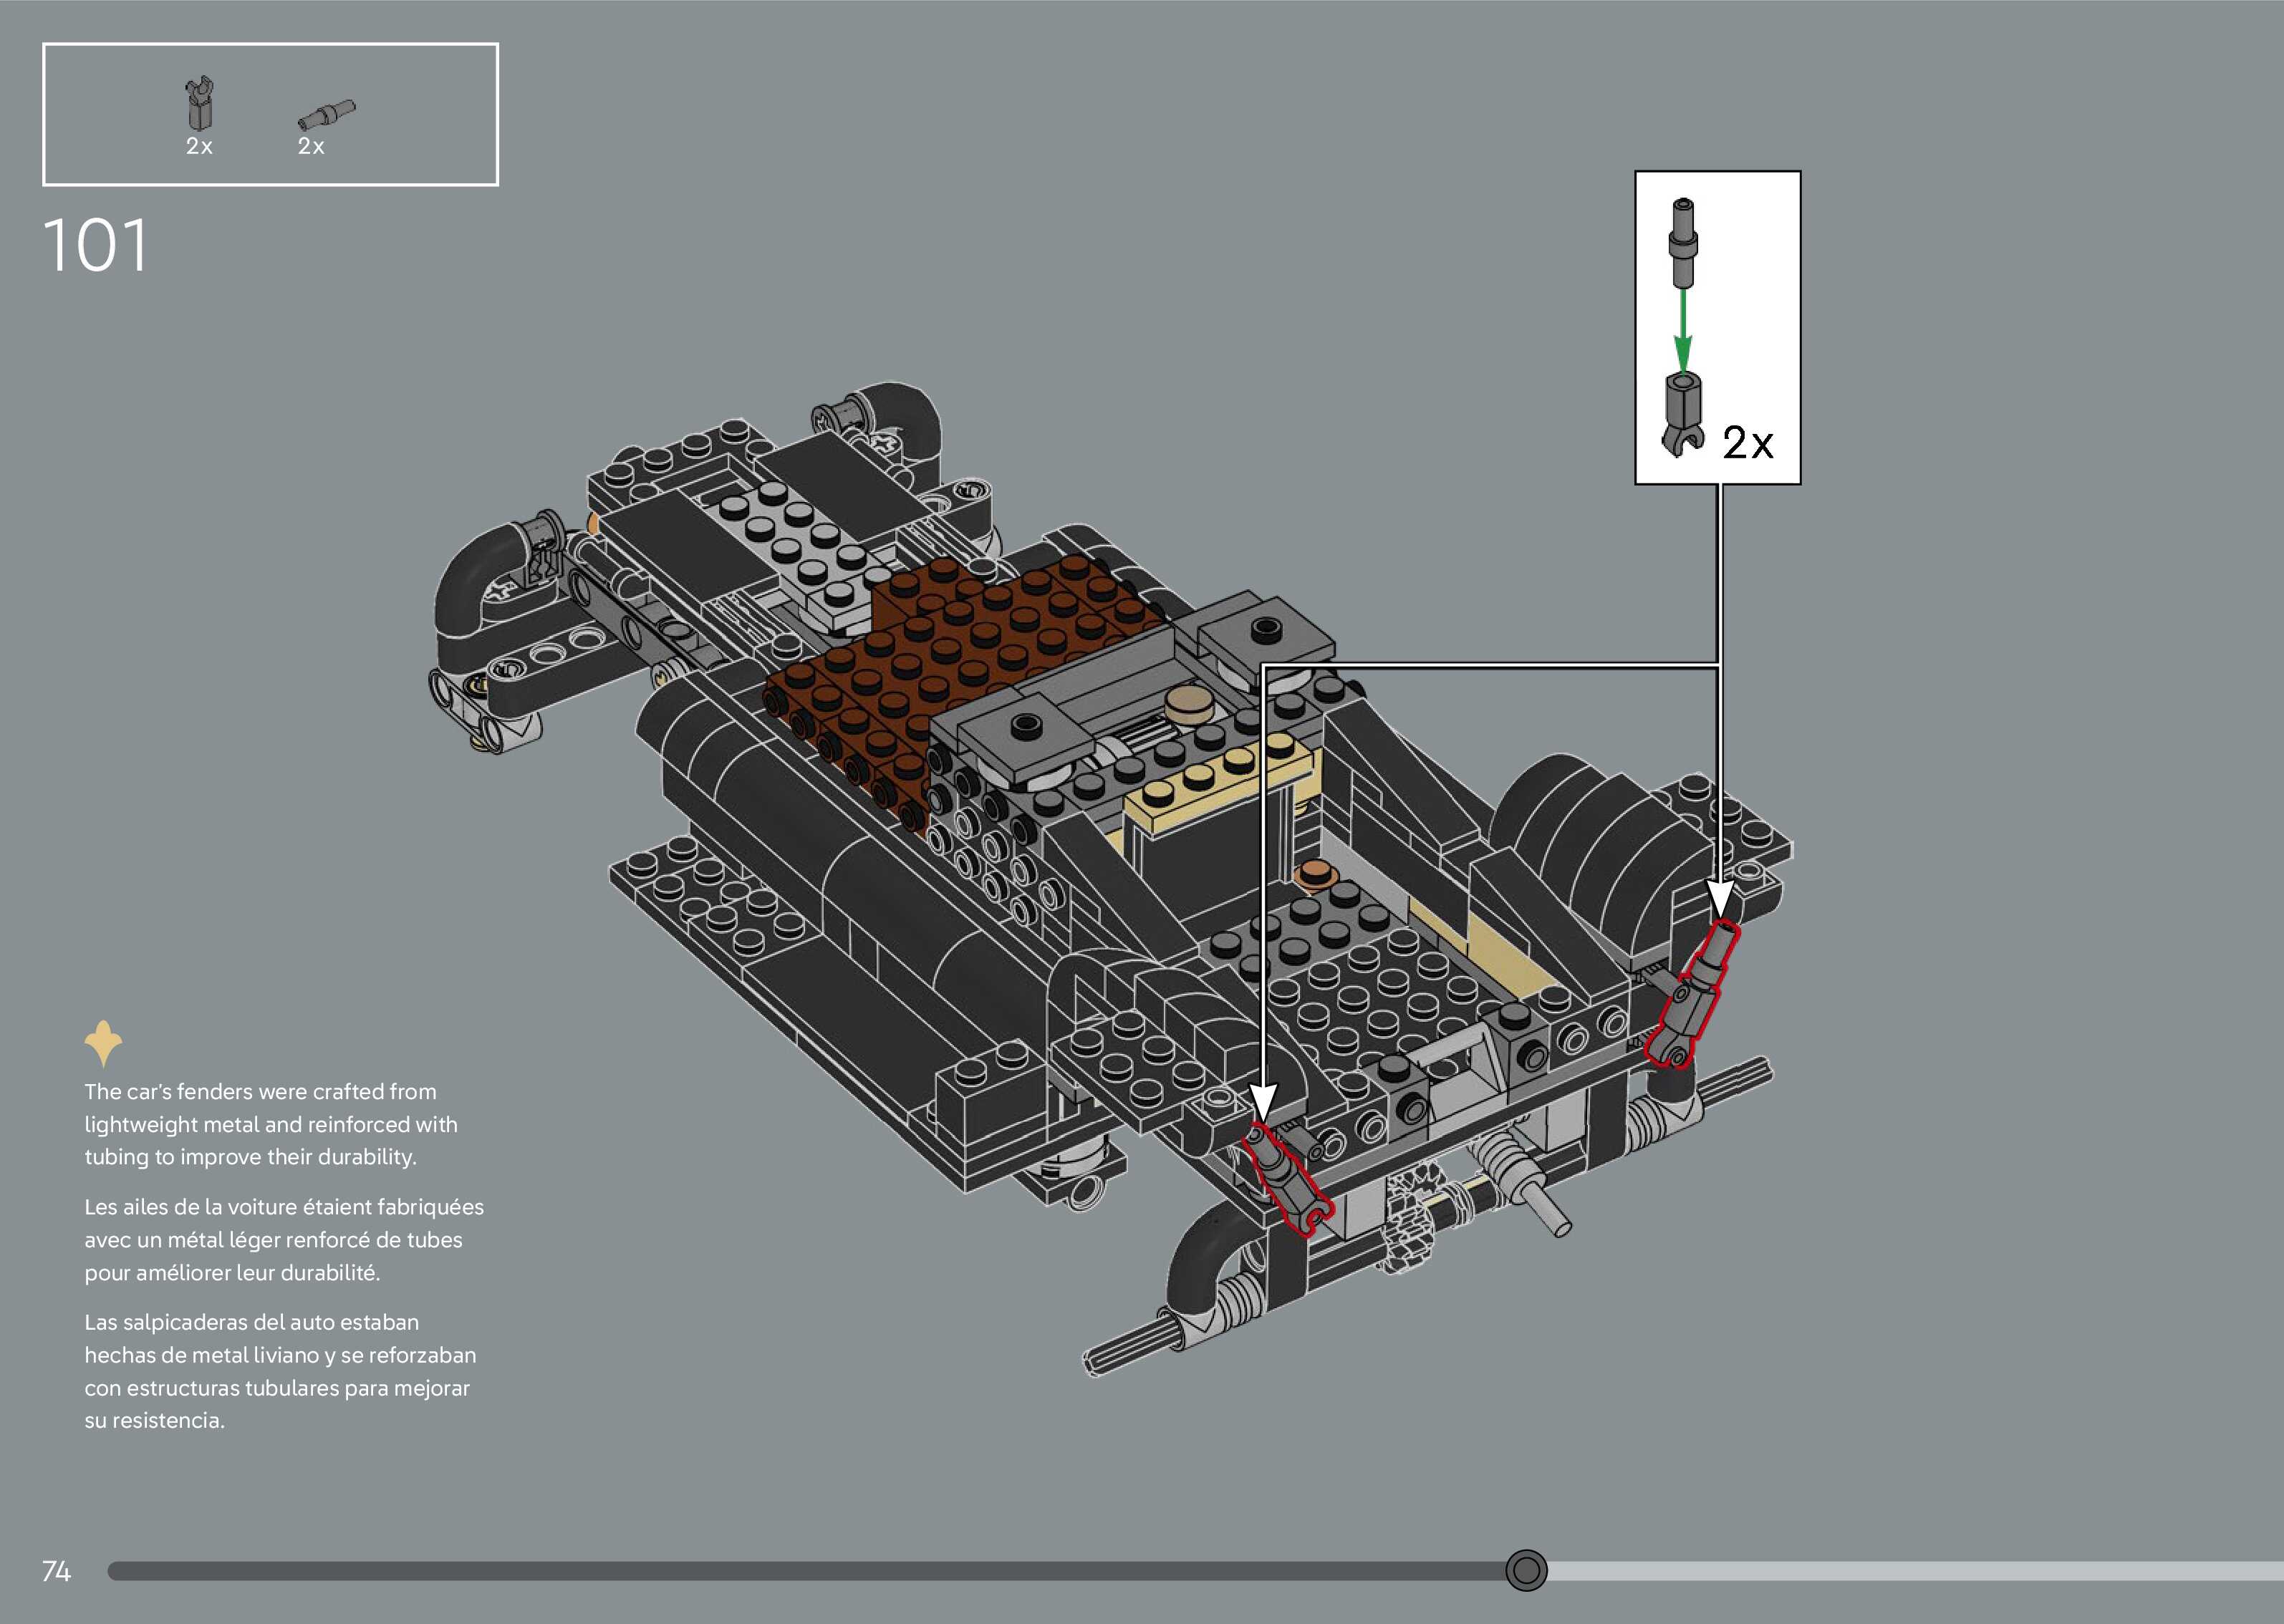2284x1624 pixels.
Task: Click the bar pin part icon in parts box
Action: (x=326, y=115)
